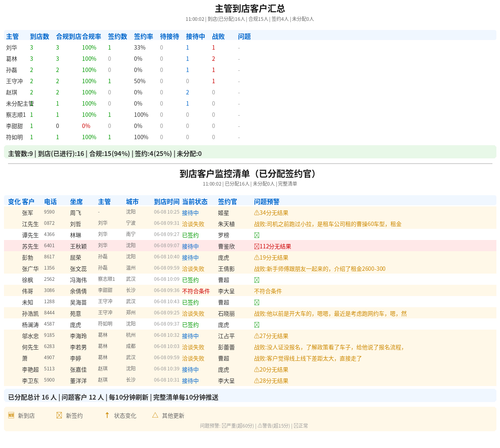Viewport: 500px width, 448px height.
Task: Click the warning triangle before 20分无结果
Action: 257,369
